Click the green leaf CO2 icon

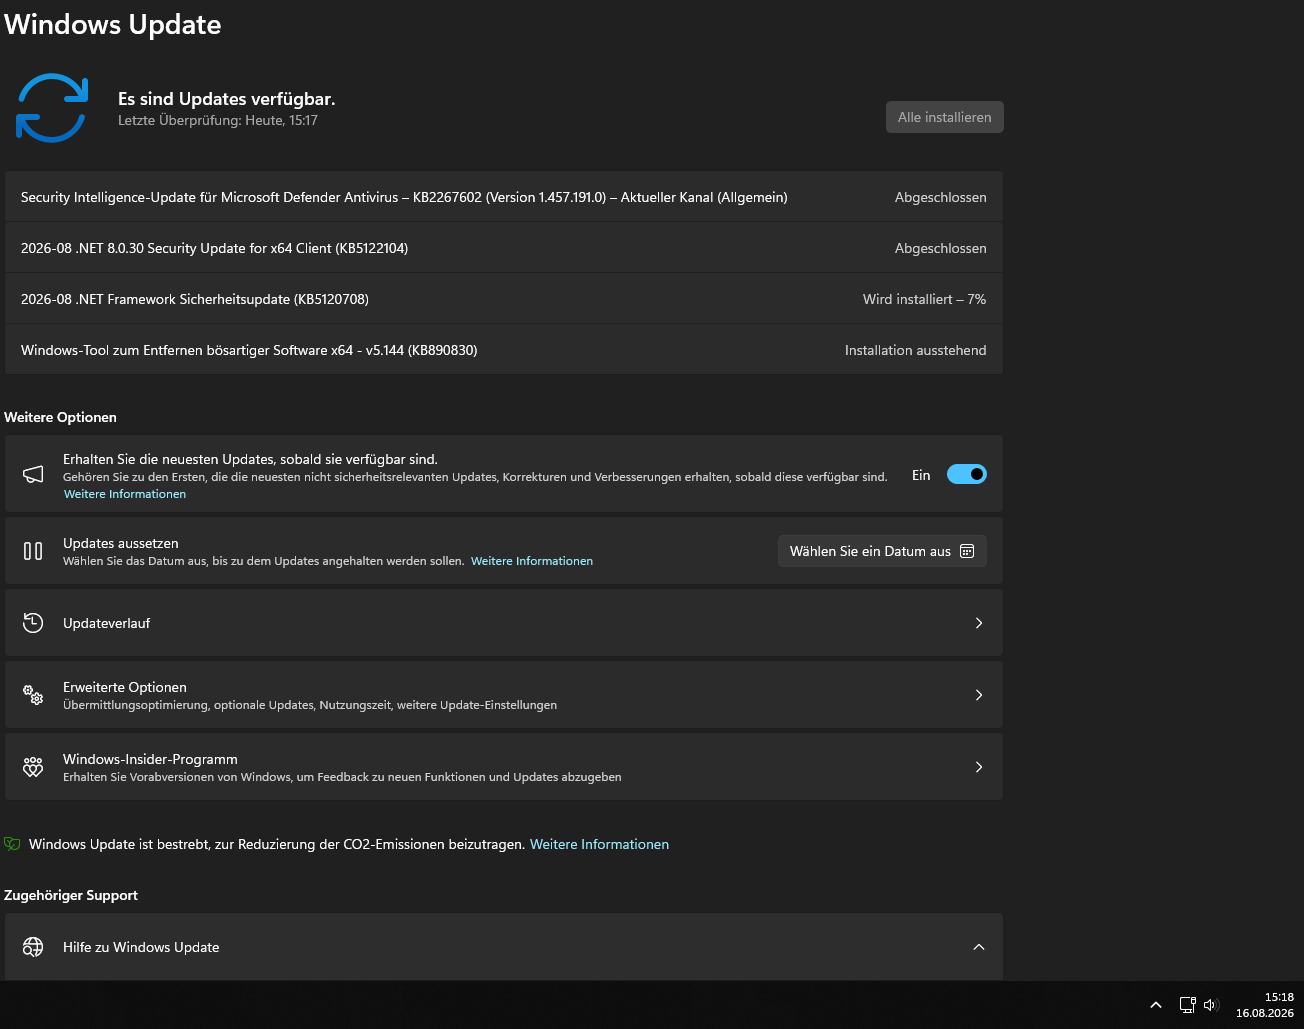(12, 844)
